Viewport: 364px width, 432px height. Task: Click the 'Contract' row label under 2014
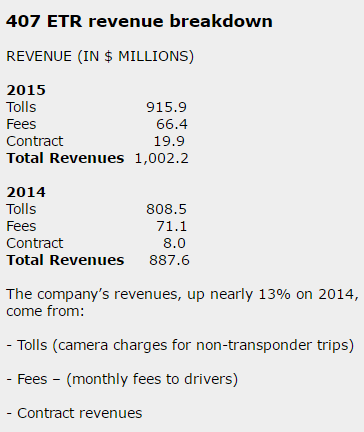point(35,243)
